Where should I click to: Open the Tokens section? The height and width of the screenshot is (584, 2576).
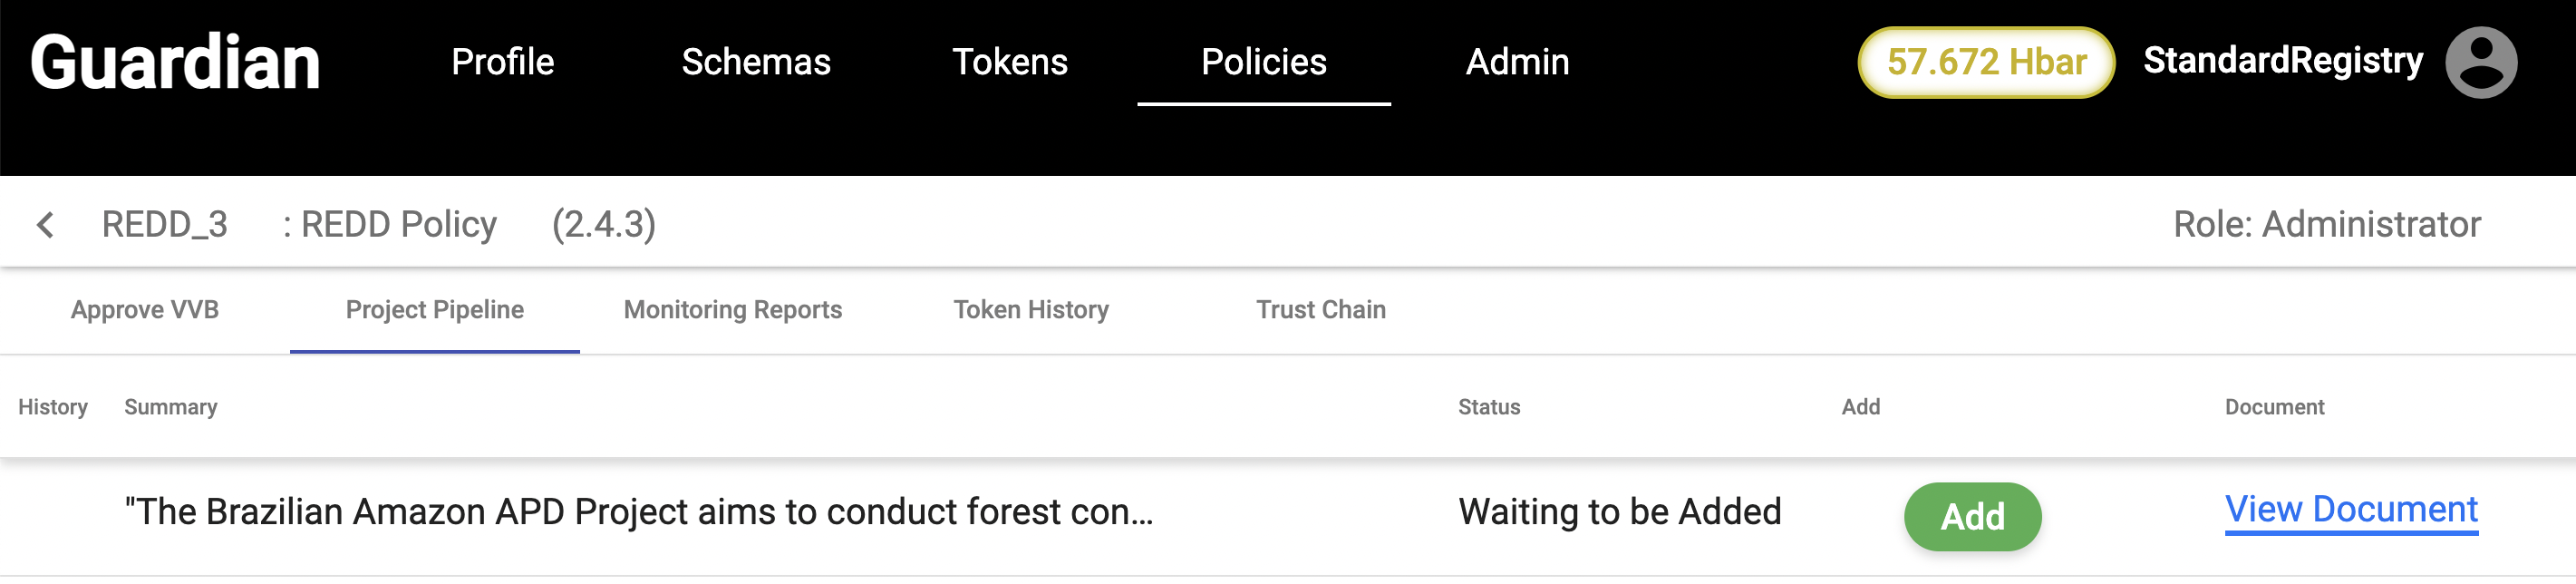tap(1009, 62)
